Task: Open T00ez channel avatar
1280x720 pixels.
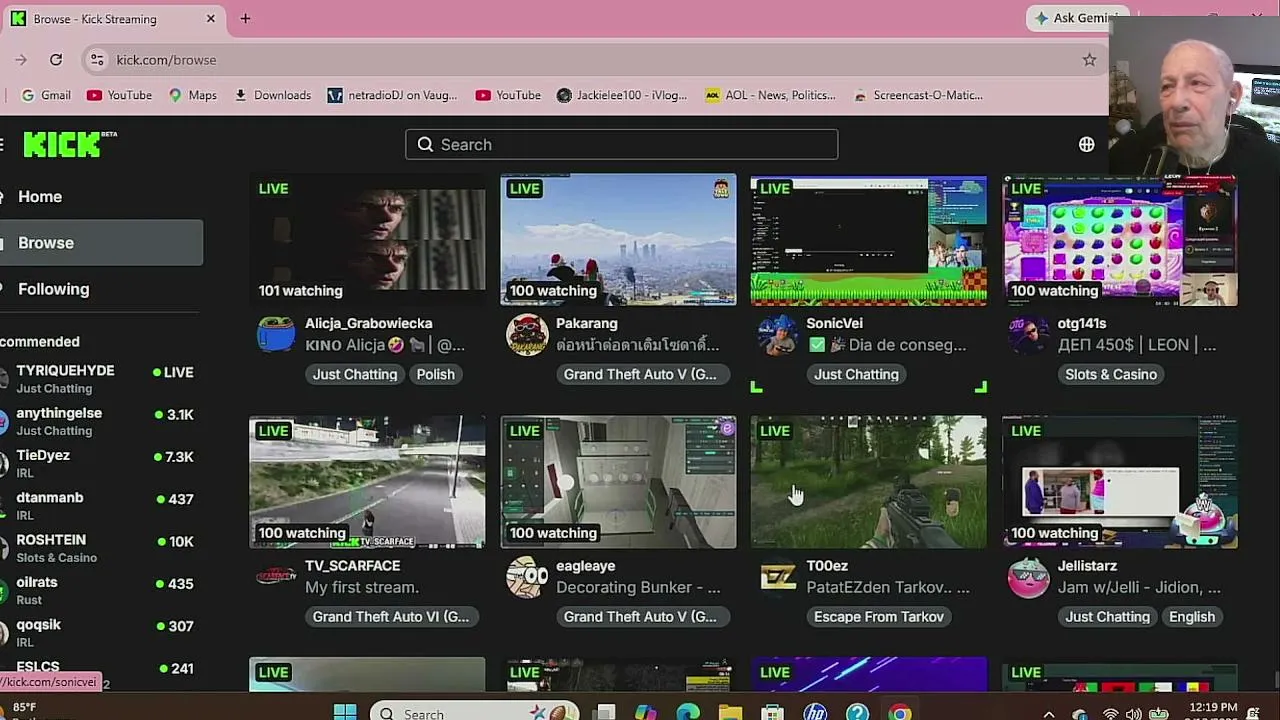Action: tap(777, 577)
